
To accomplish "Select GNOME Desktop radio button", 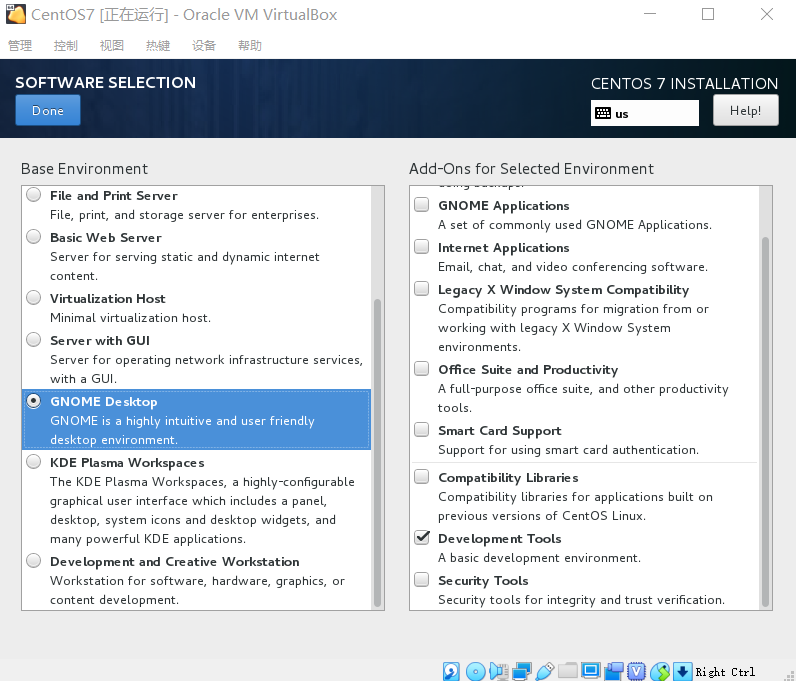I will coord(34,401).
